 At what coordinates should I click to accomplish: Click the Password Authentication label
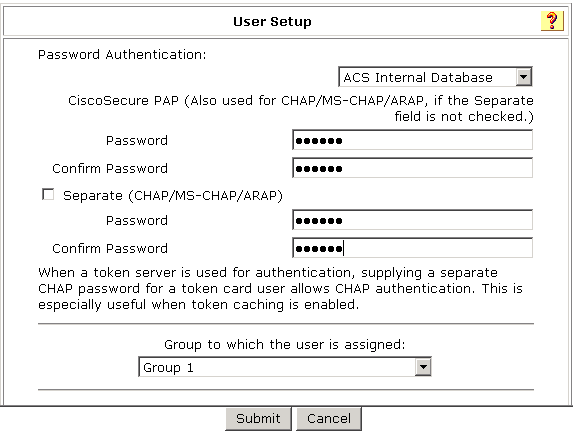pos(122,55)
